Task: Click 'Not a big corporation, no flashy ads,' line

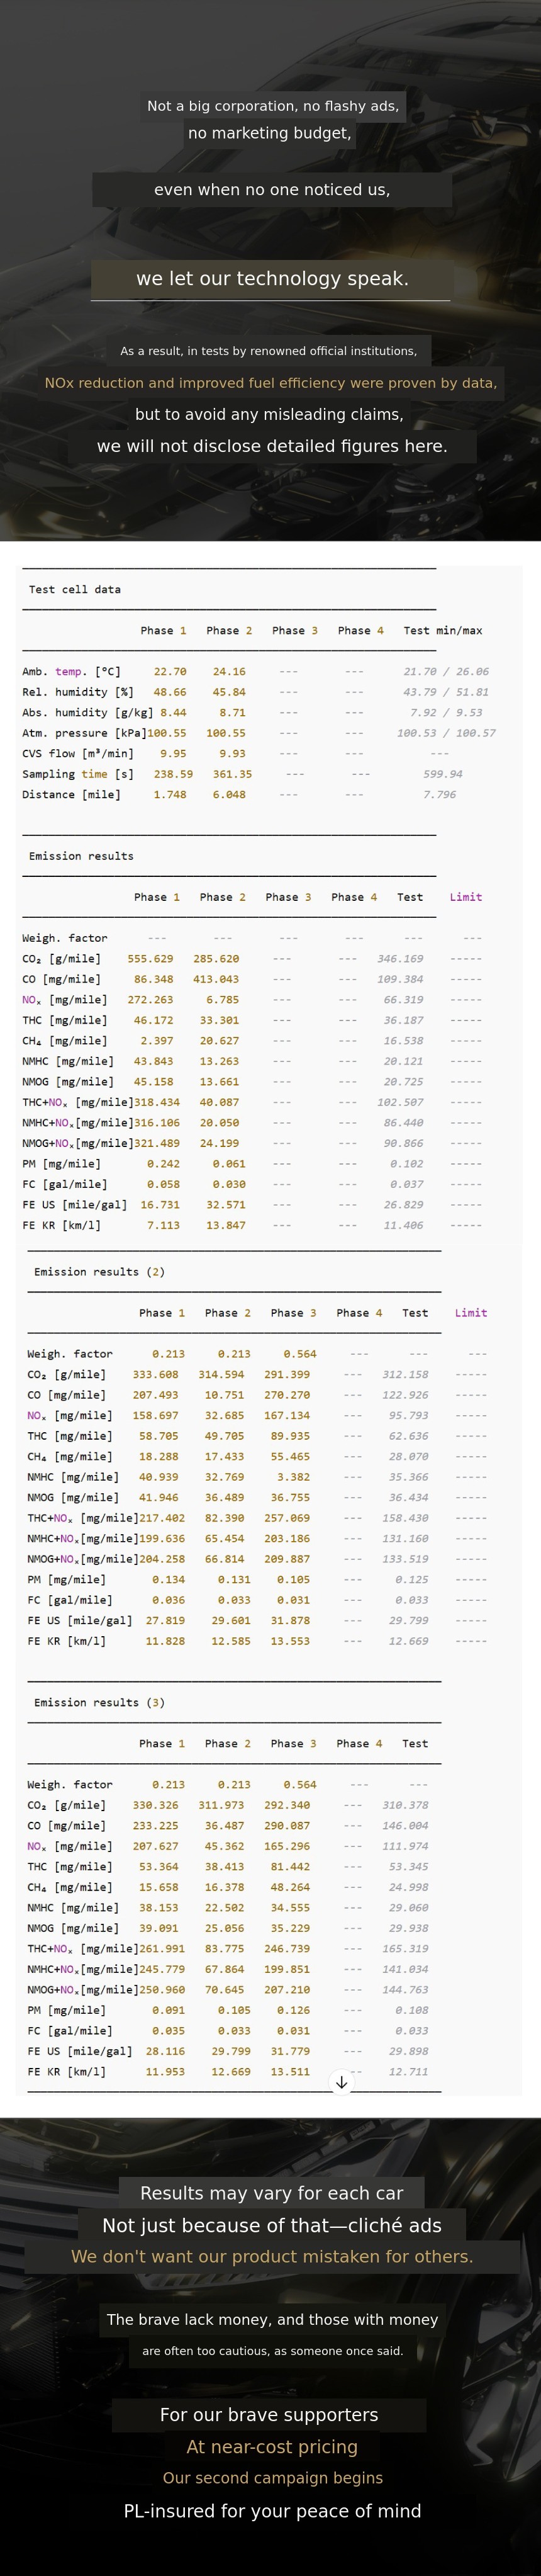Action: coord(272,106)
